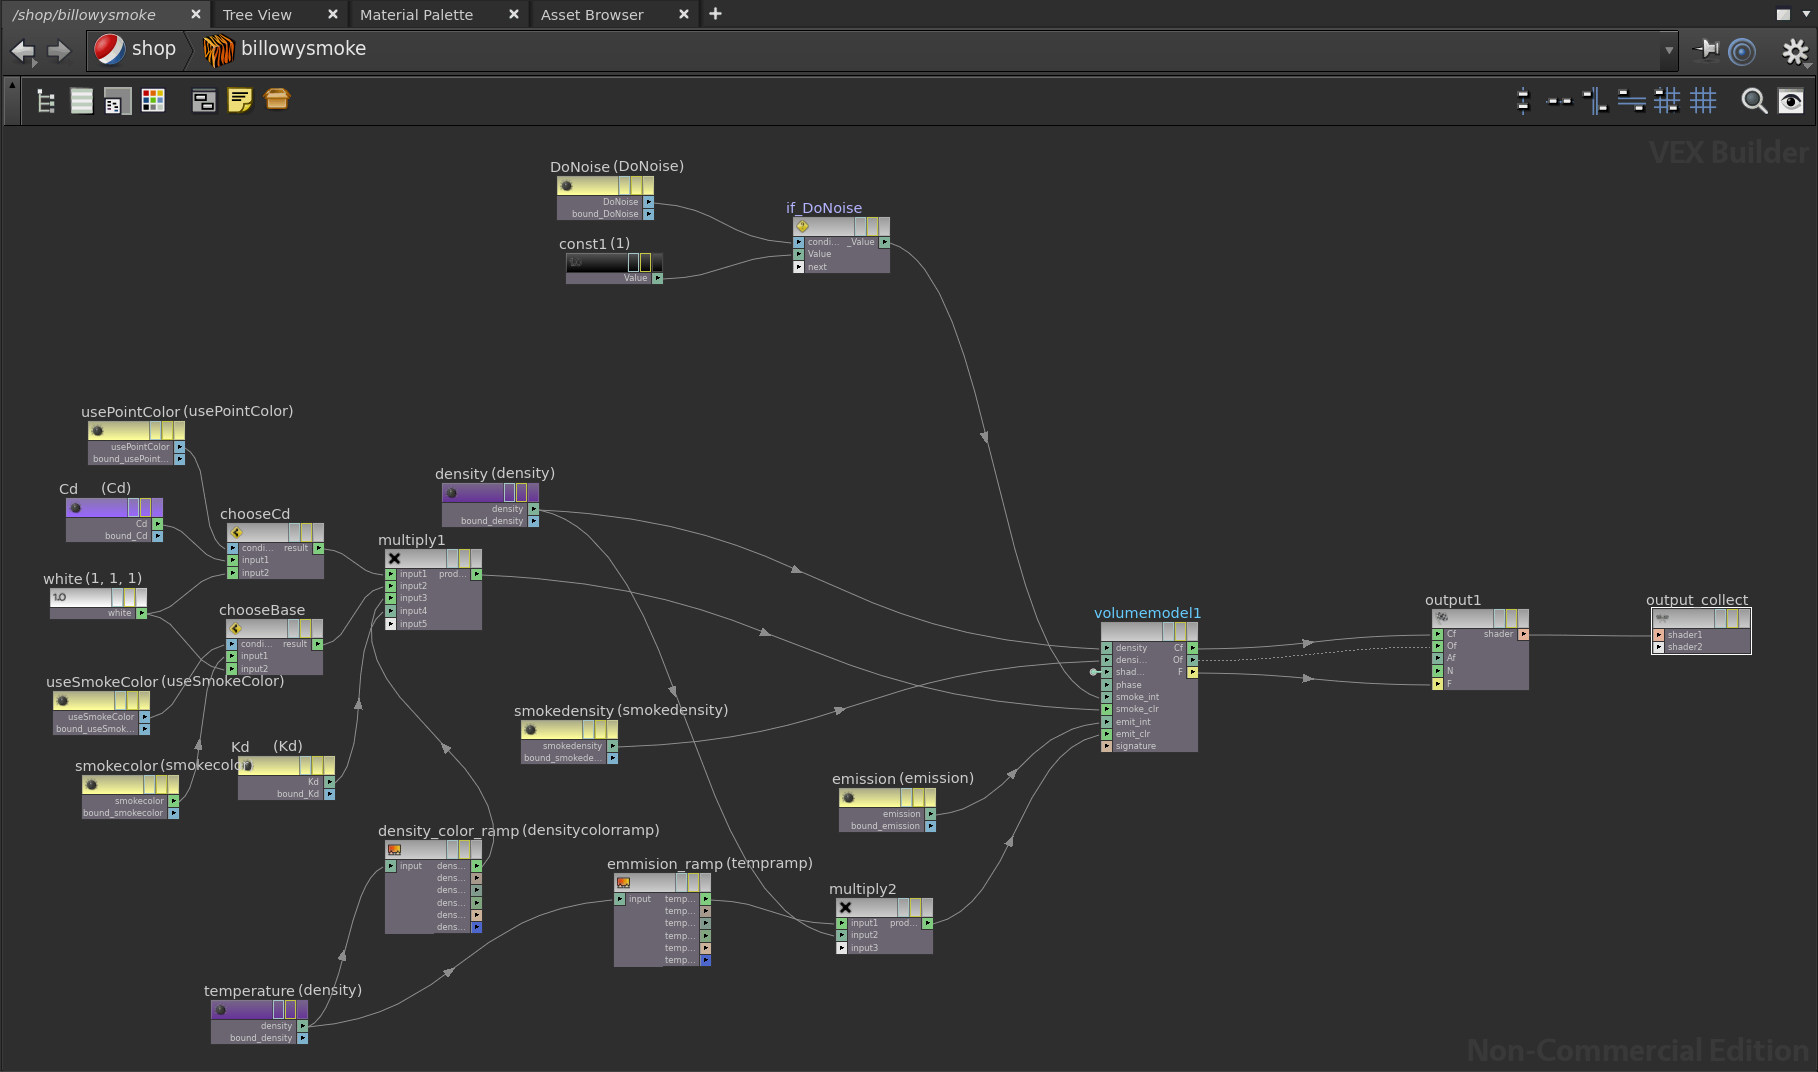Open the path bar dropdown arrow

[x=1669, y=50]
